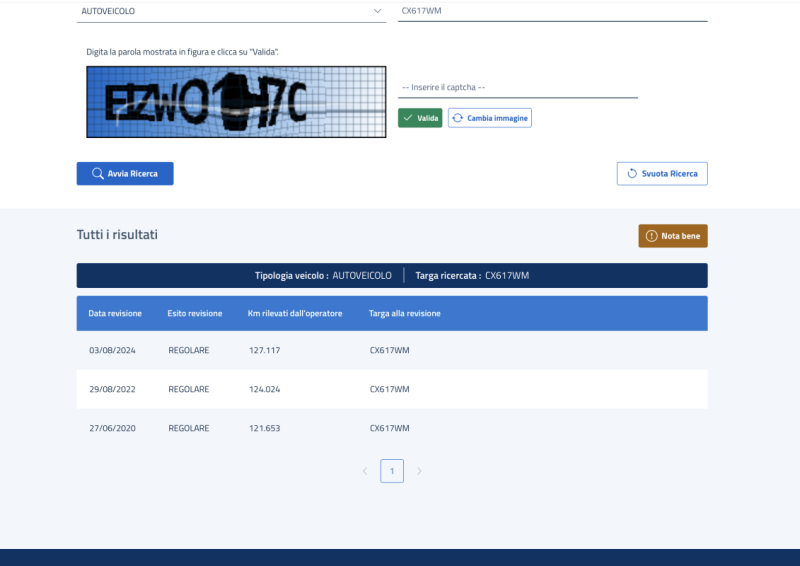Image resolution: width=800 pixels, height=566 pixels.
Task: Select the date 27/06/2020 cell
Action: 112,428
